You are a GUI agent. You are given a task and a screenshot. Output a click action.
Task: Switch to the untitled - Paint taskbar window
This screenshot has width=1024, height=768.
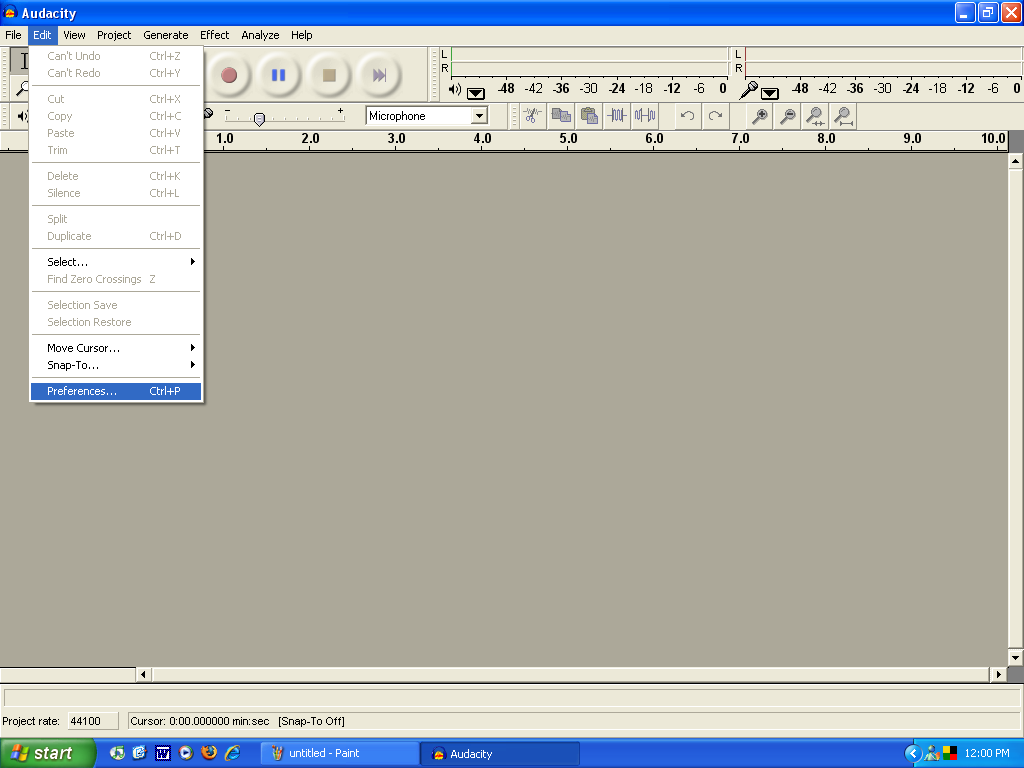(x=340, y=754)
